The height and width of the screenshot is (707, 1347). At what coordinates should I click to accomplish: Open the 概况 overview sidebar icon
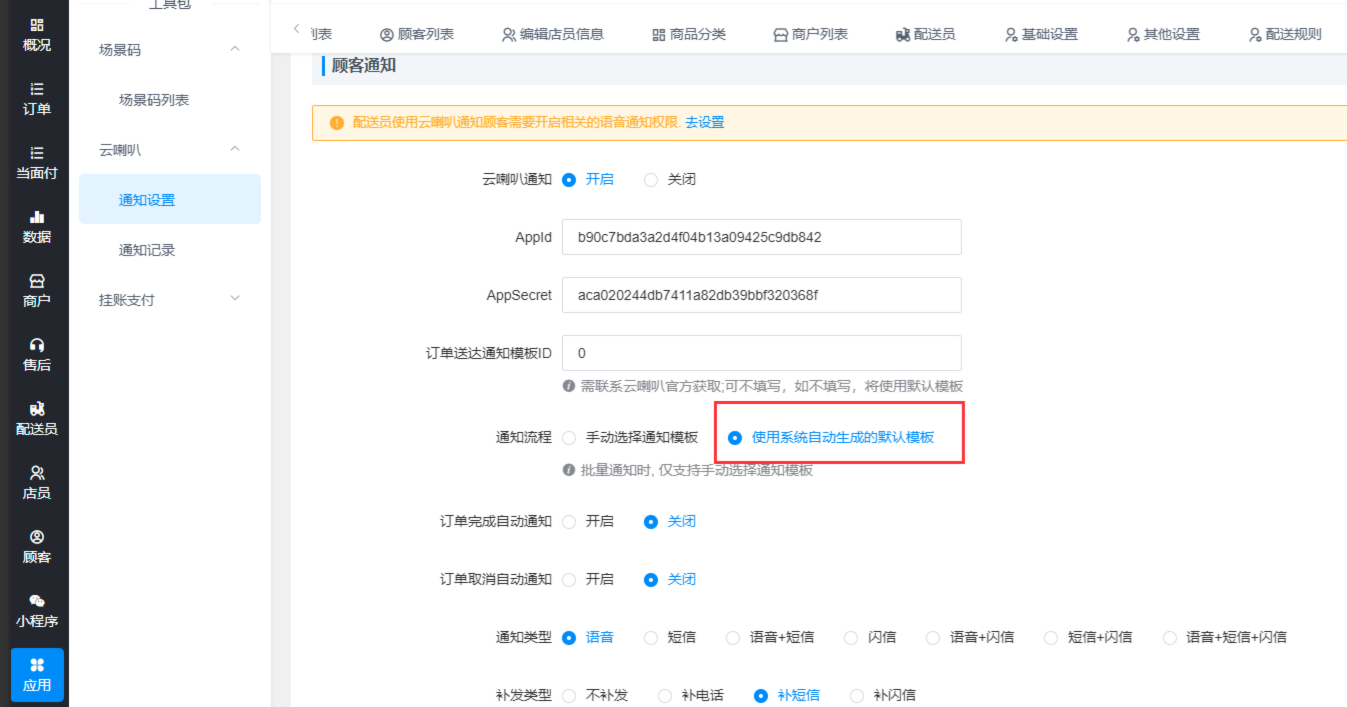pos(36,35)
